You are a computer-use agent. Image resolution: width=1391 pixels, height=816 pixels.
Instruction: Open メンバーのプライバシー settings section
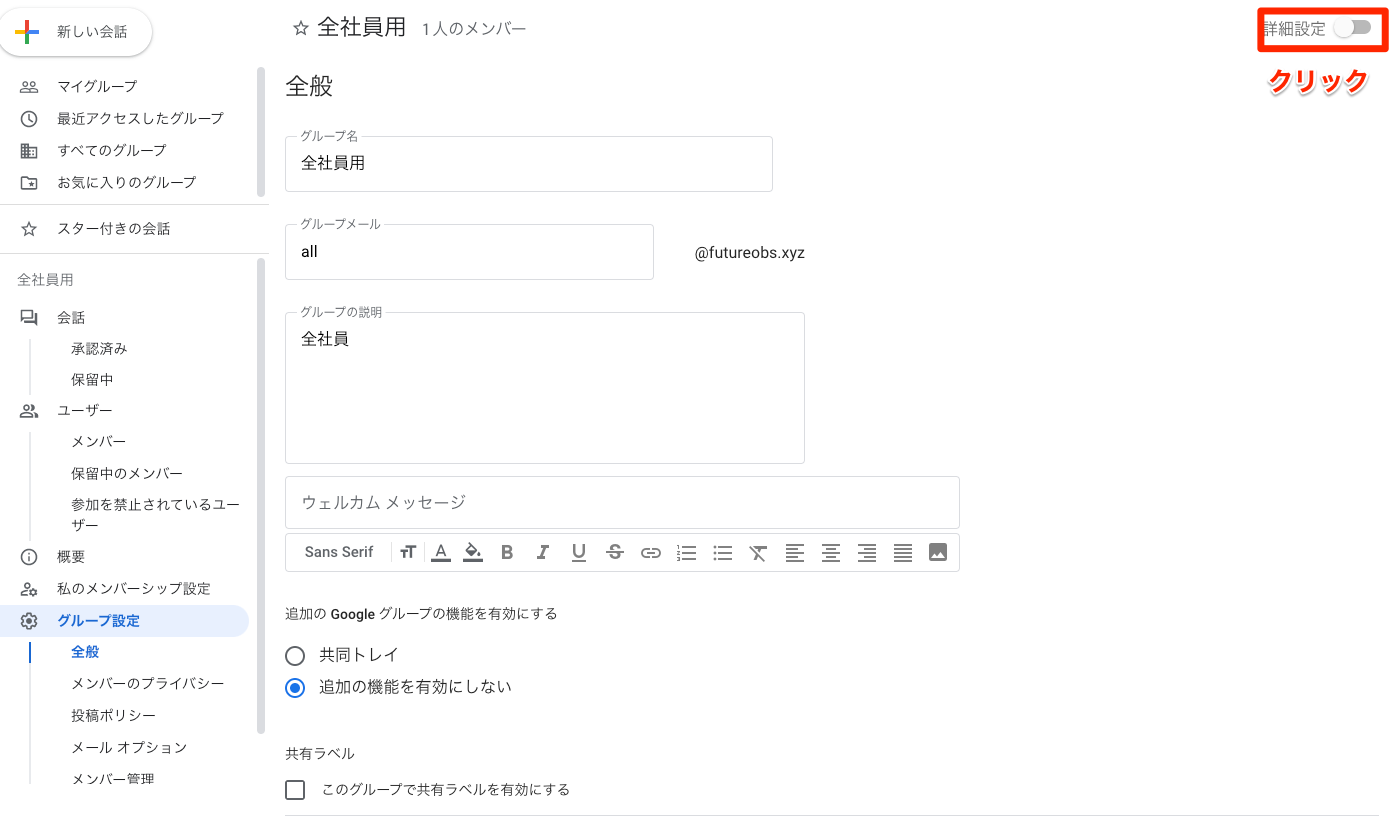coord(147,684)
